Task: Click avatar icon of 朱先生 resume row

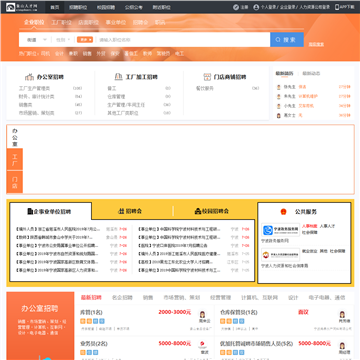Action: click(x=279, y=96)
